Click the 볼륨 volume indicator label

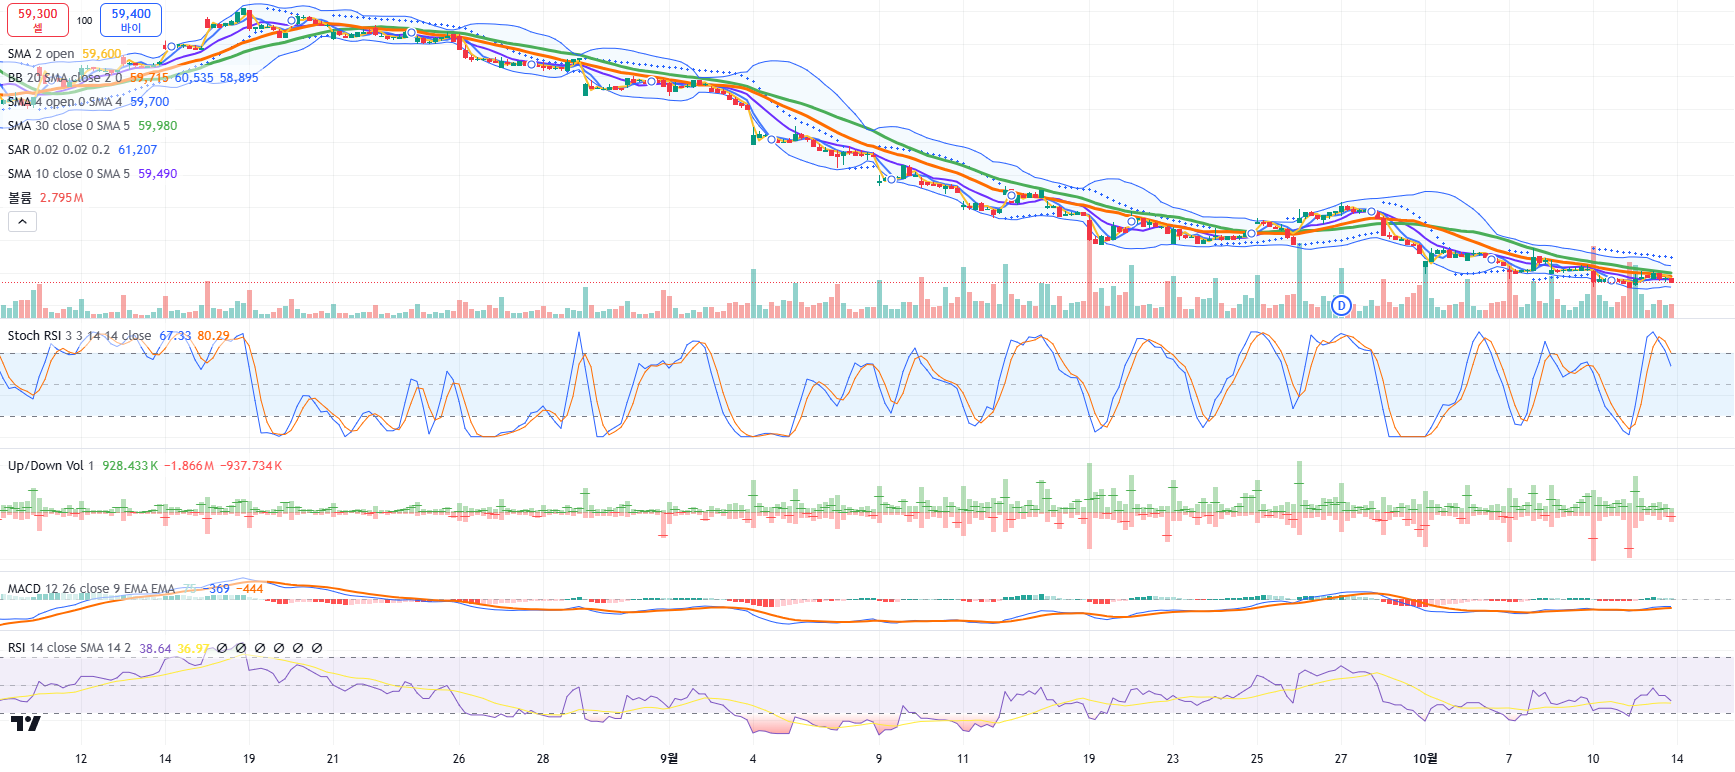click(20, 198)
